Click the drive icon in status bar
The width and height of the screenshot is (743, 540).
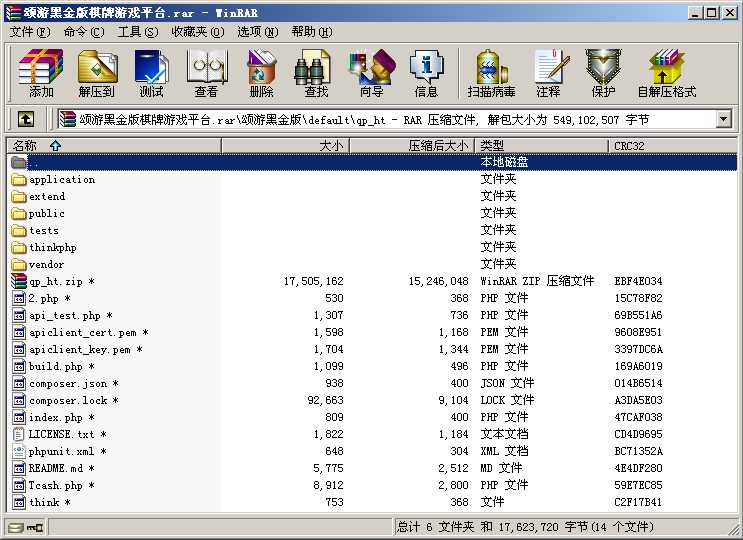tap(16, 527)
